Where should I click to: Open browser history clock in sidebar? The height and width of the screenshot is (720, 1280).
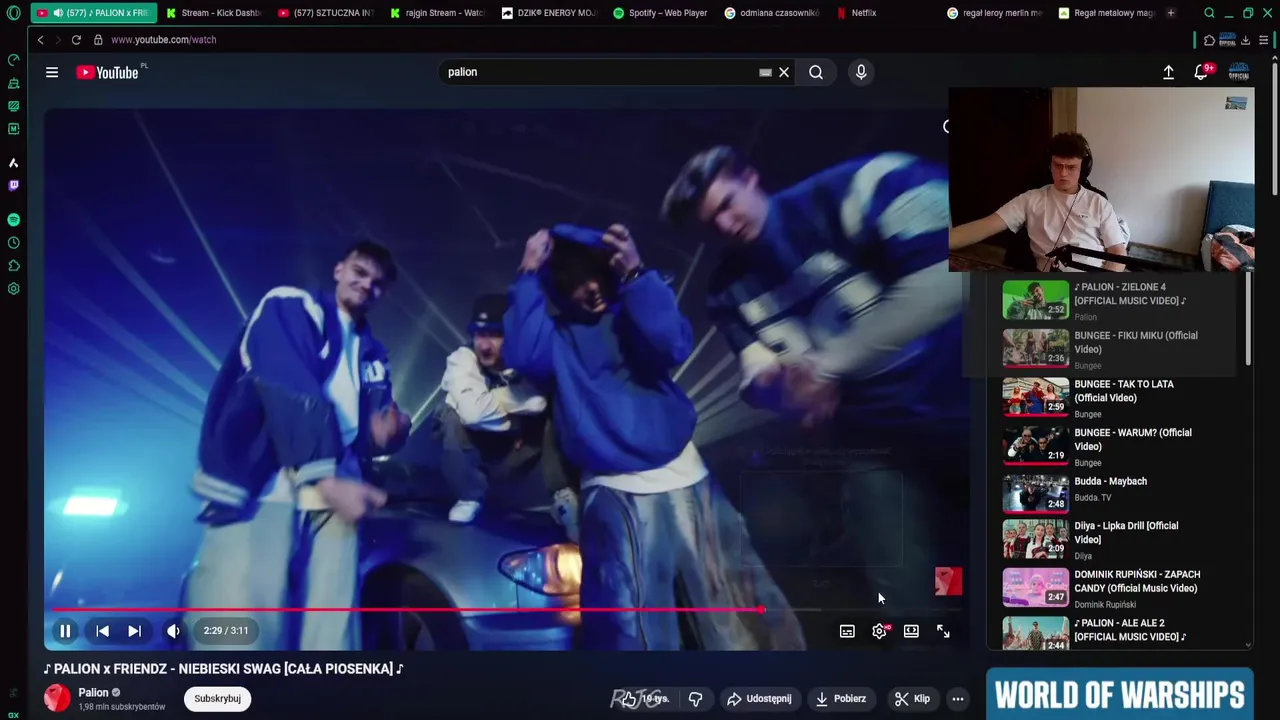tap(13, 243)
